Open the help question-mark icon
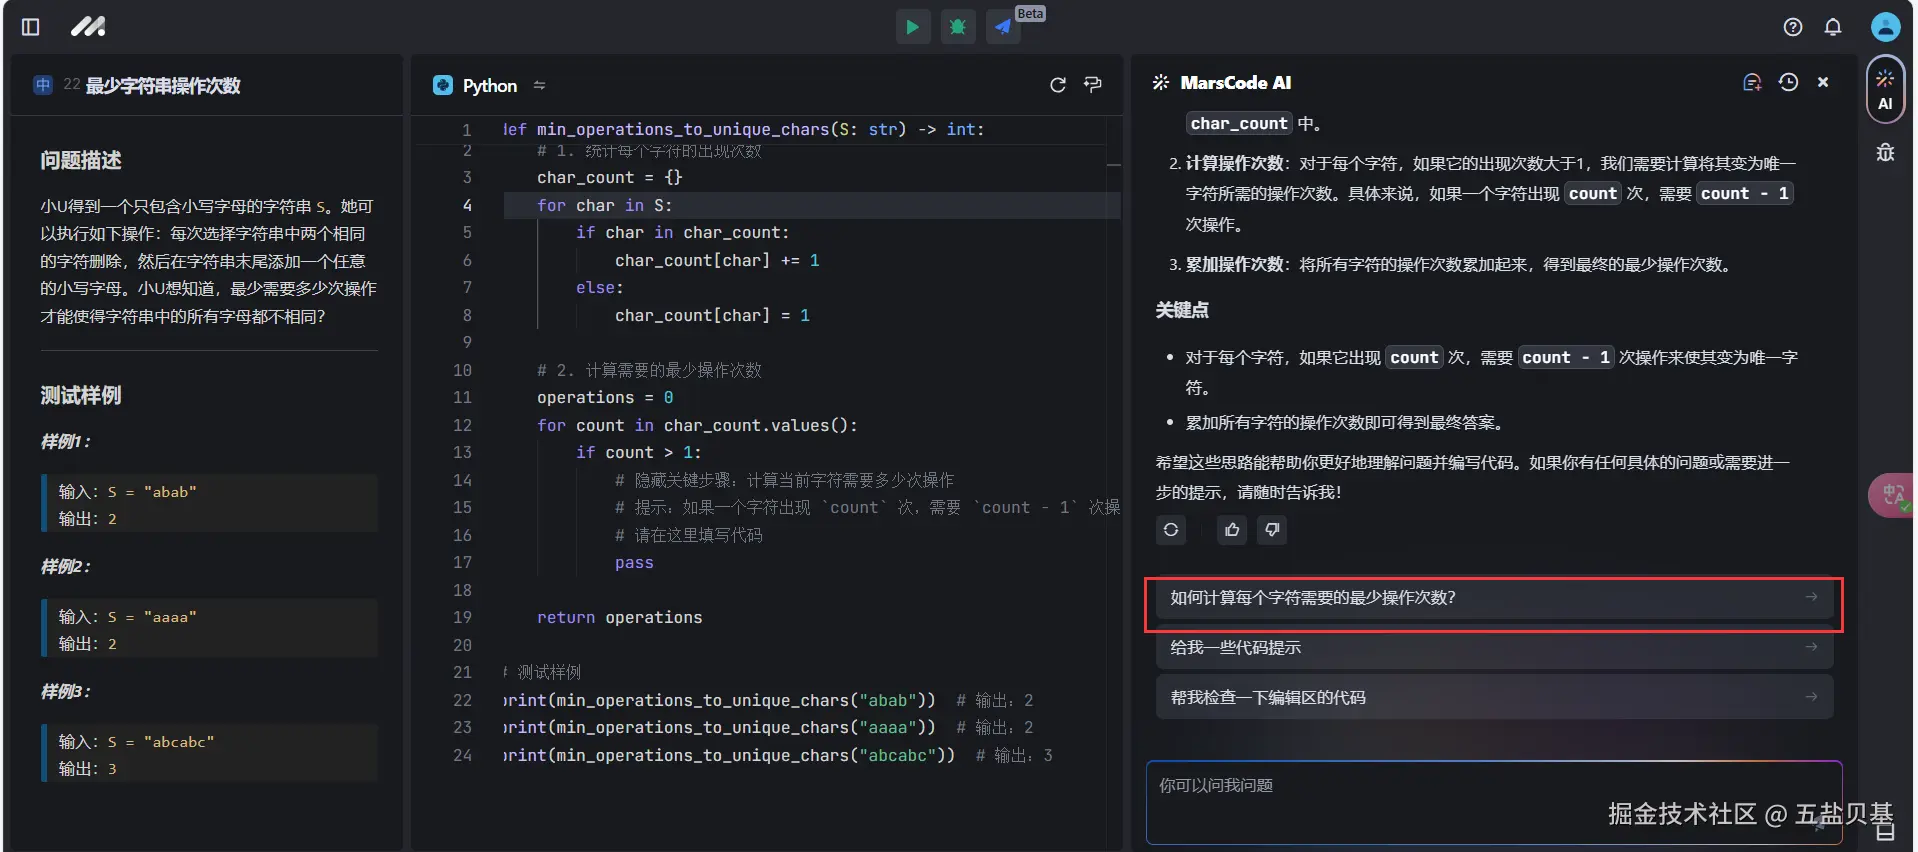The image size is (1918, 852). tap(1793, 27)
